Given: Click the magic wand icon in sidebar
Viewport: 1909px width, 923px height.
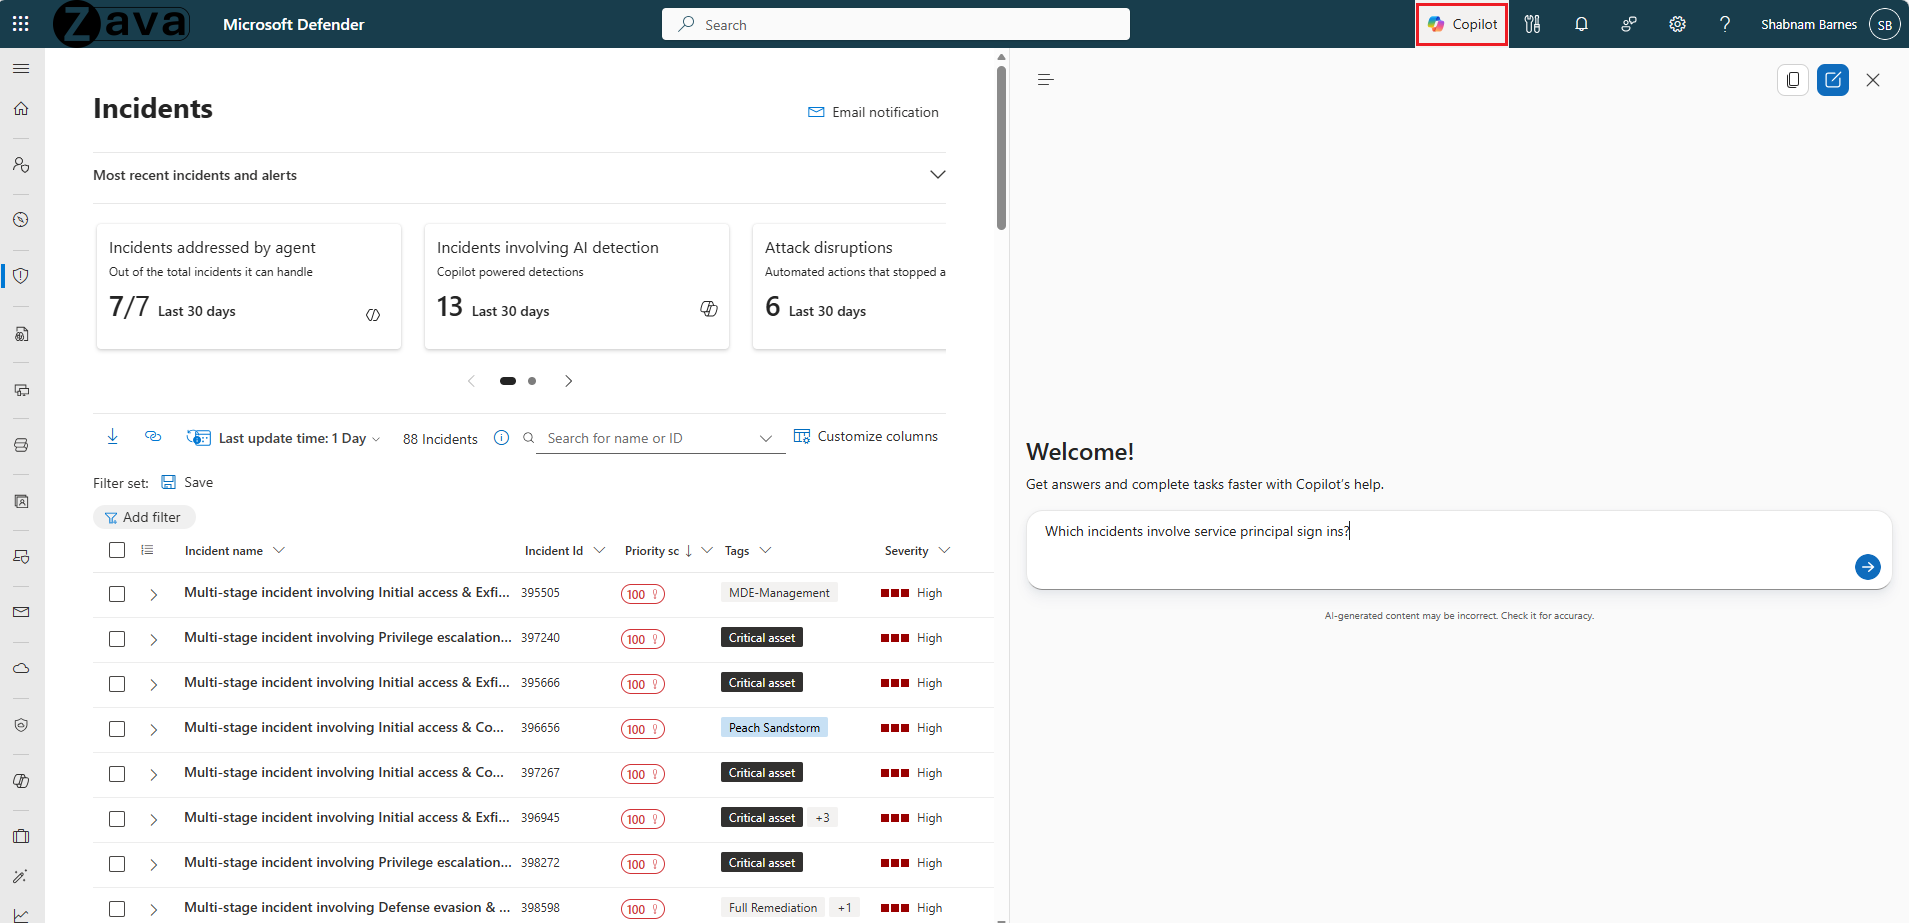Looking at the screenshot, I should (21, 877).
